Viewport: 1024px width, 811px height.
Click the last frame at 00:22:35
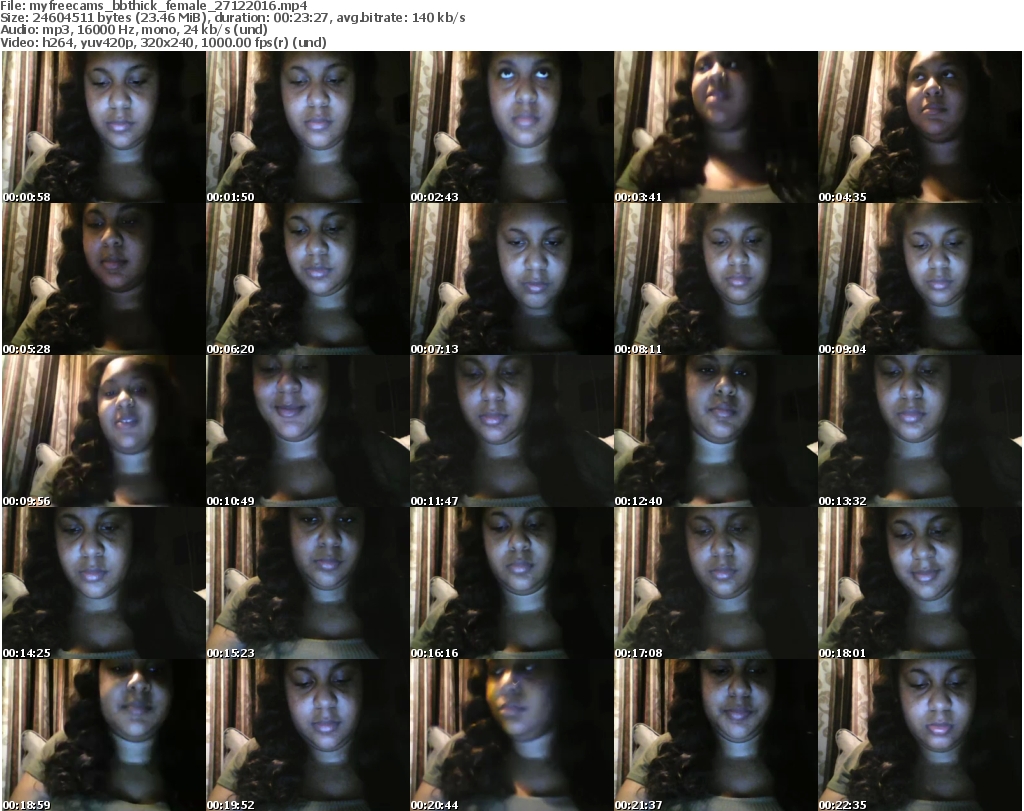[x=919, y=735]
